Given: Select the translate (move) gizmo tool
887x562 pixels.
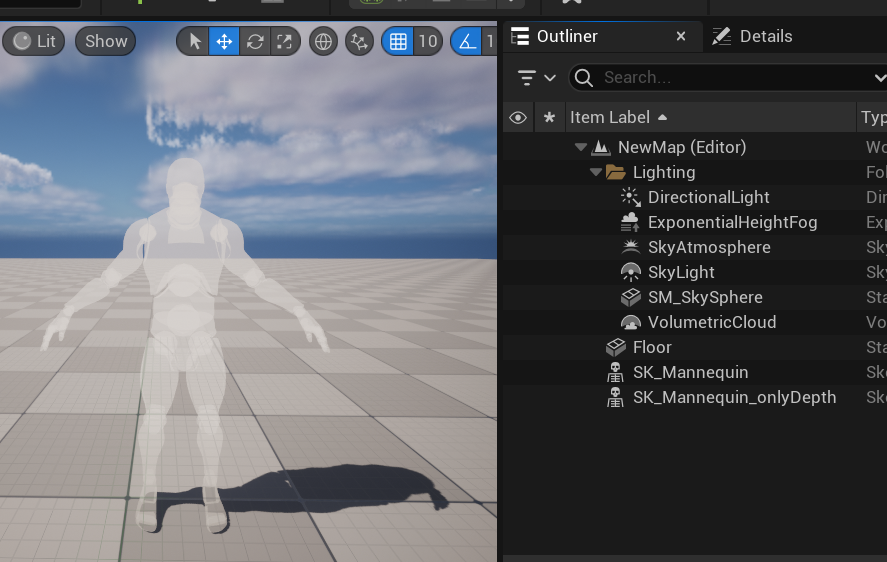Looking at the screenshot, I should pyautogui.click(x=224, y=41).
